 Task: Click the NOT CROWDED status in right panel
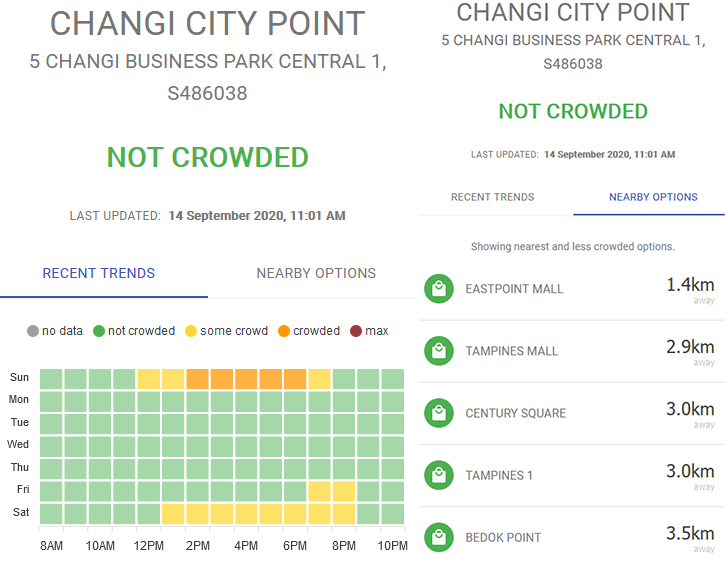(x=573, y=111)
